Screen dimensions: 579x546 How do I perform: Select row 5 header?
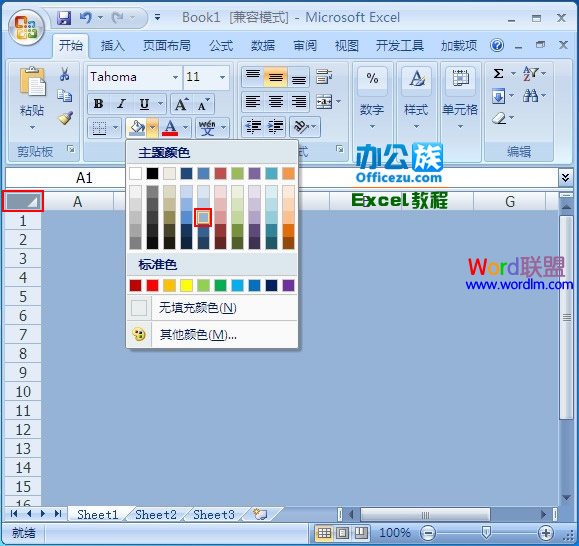click(23, 296)
